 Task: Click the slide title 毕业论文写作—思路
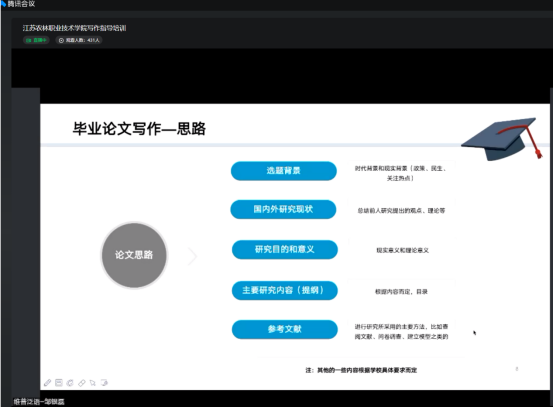click(139, 129)
